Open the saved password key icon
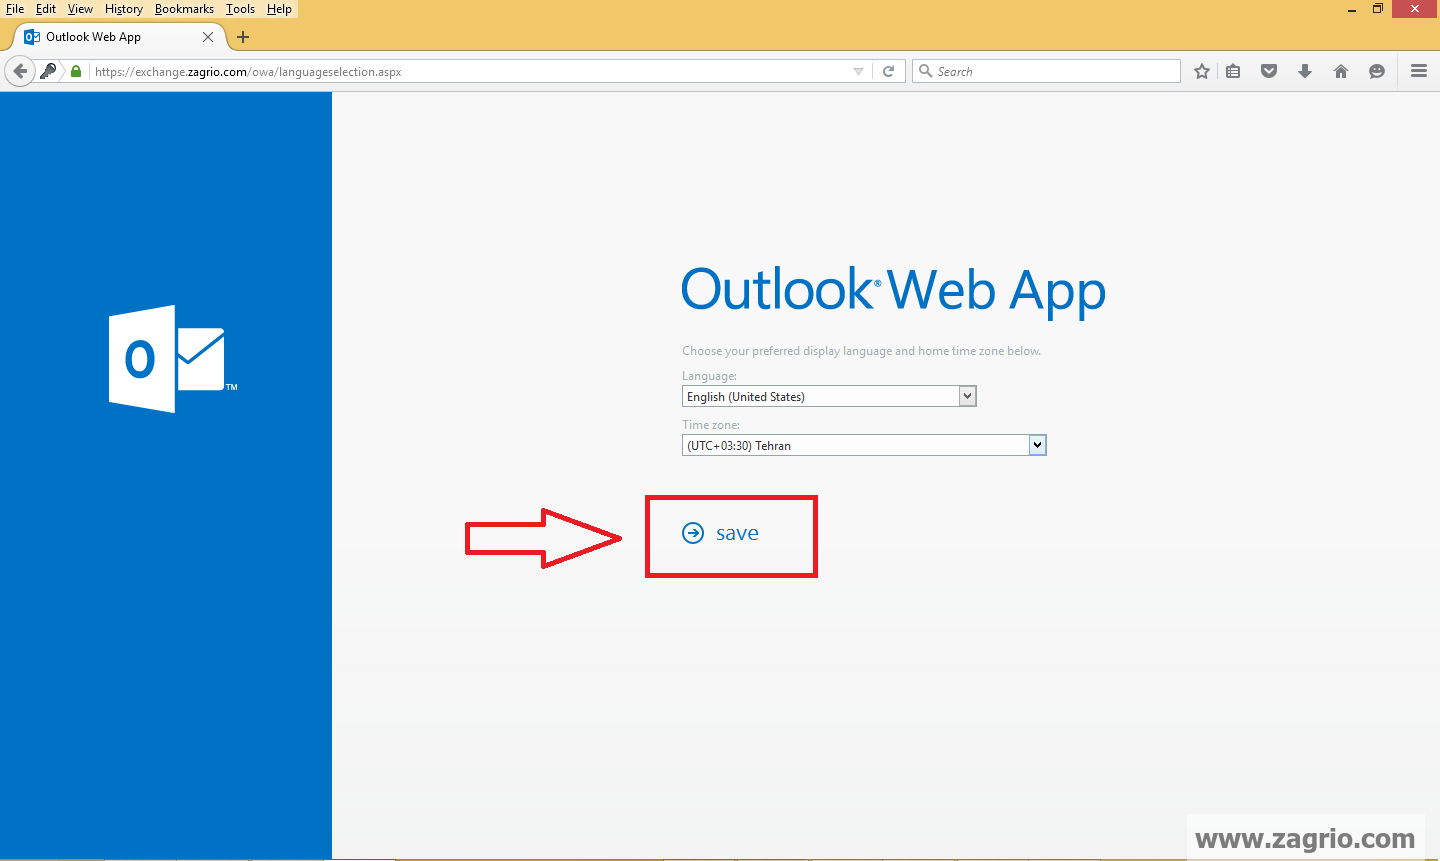The image size is (1440, 861). coord(48,71)
